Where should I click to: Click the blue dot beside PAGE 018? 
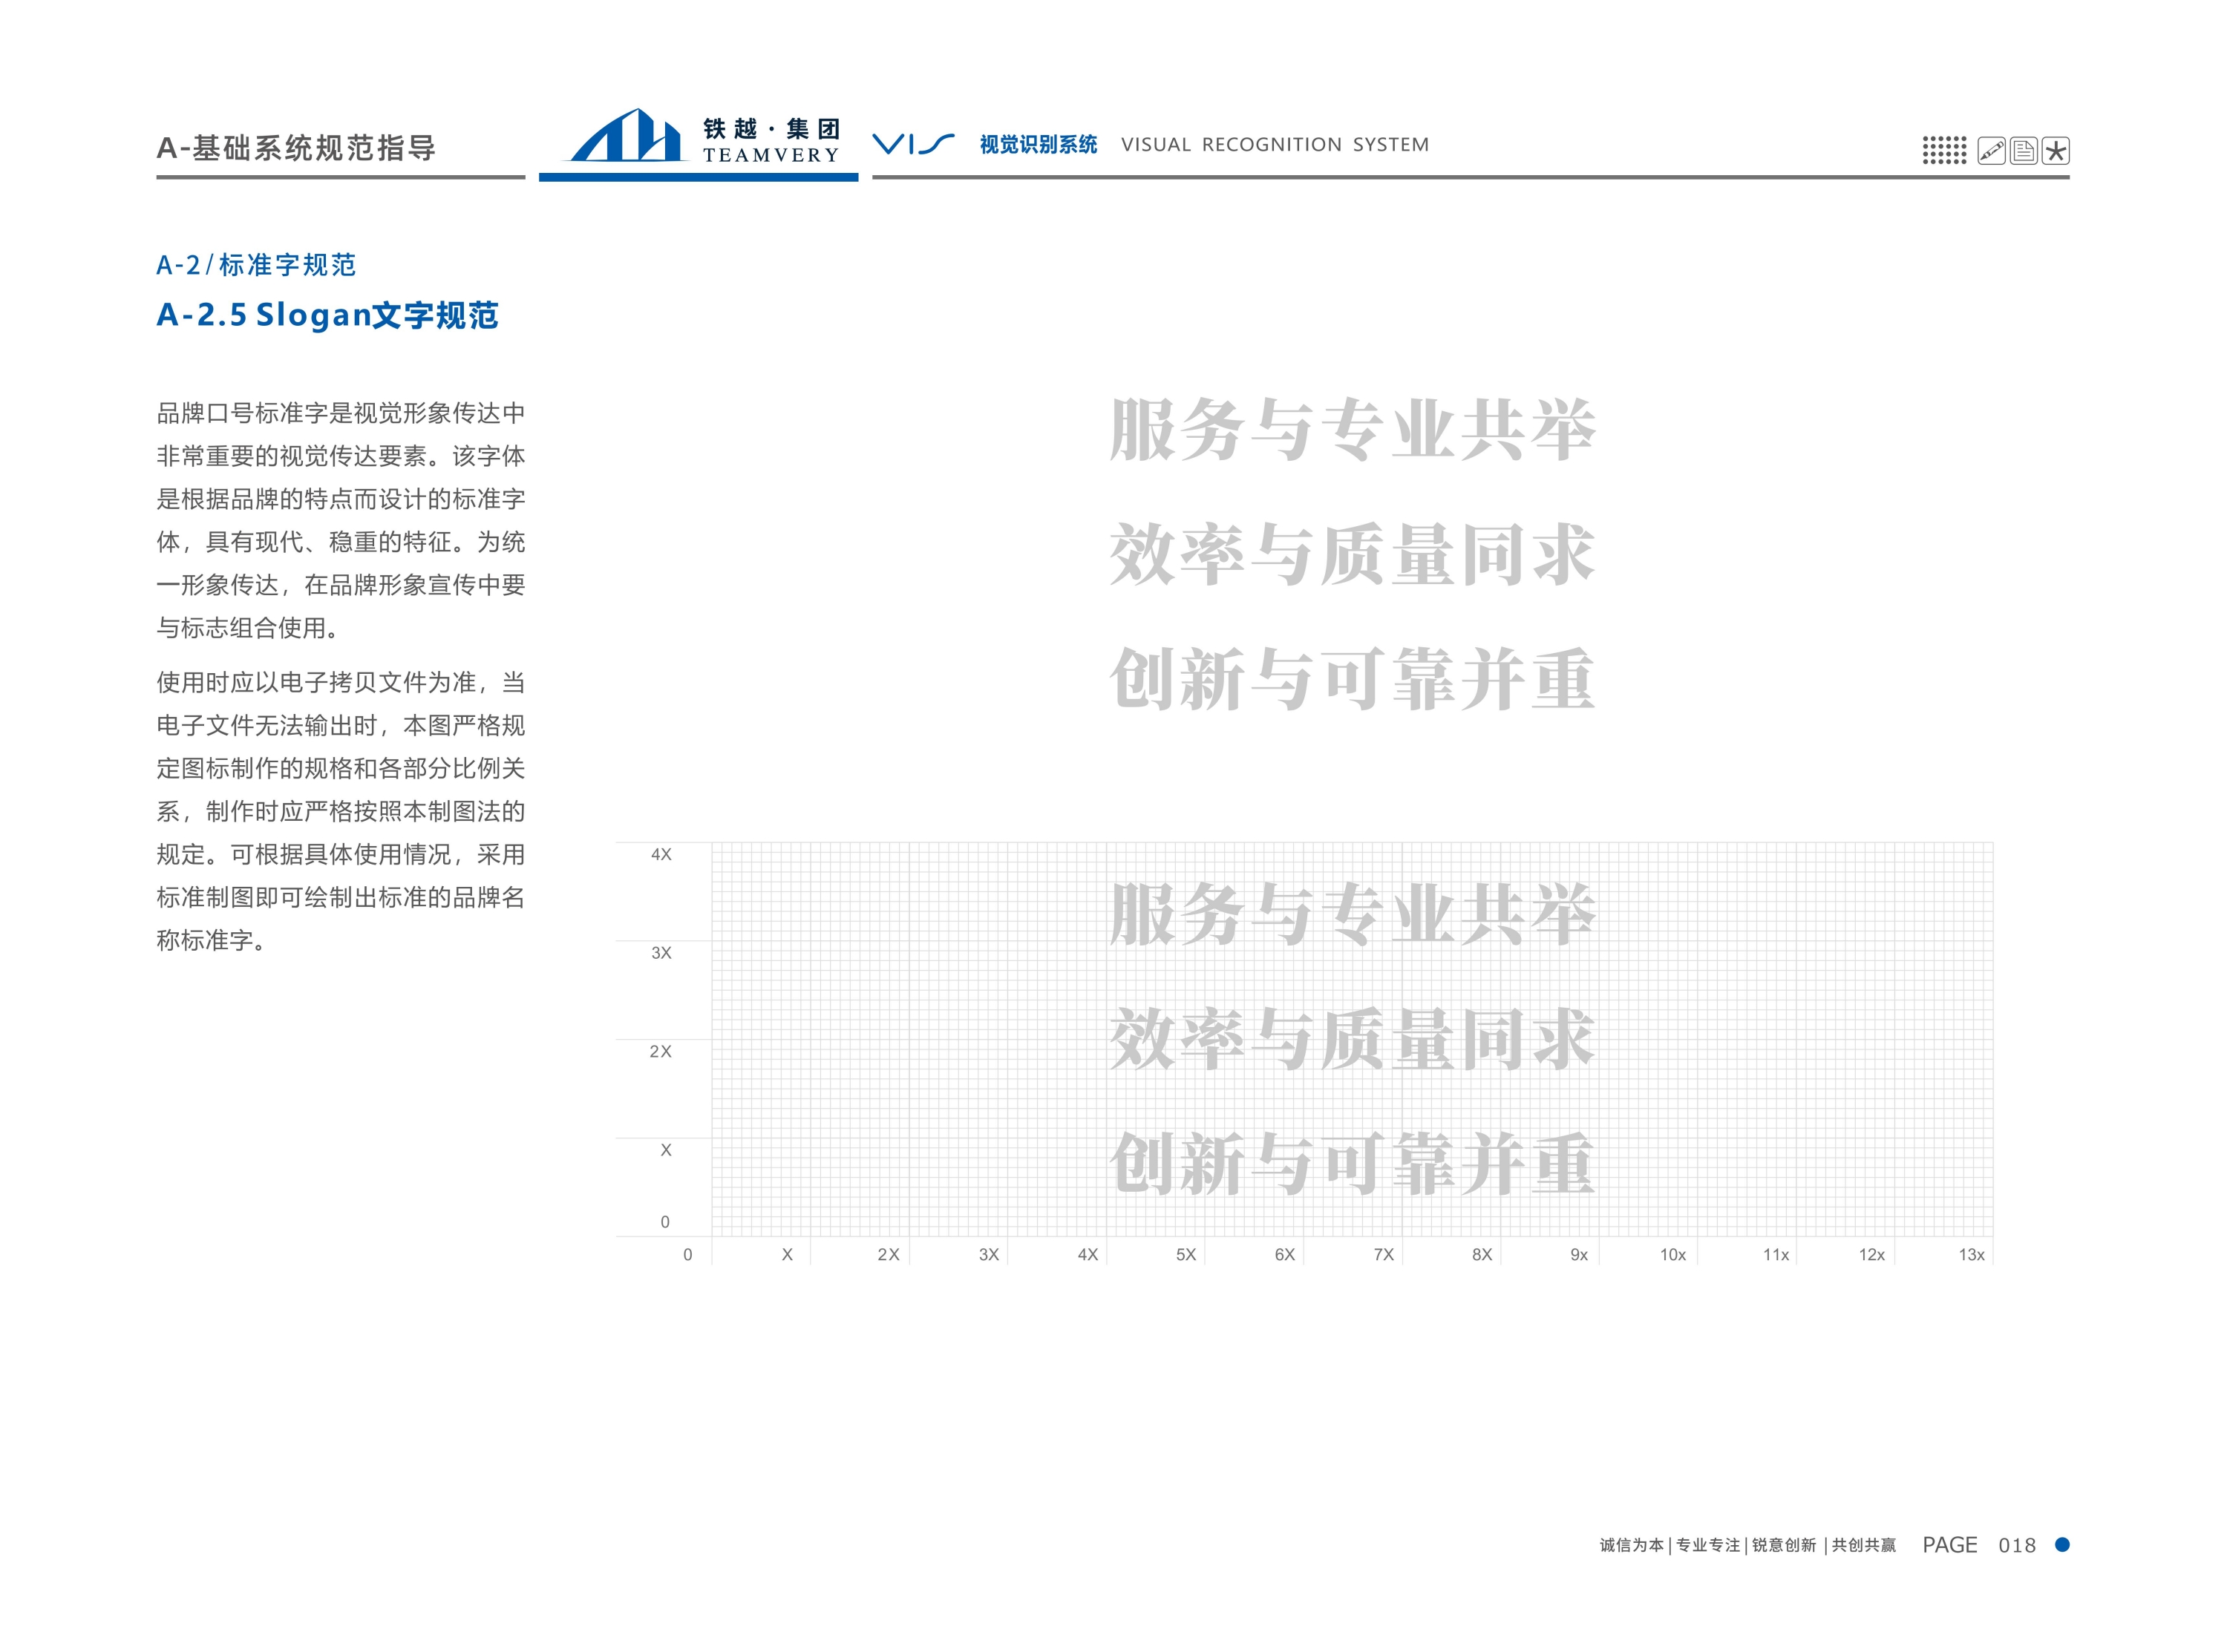click(x=2062, y=1544)
